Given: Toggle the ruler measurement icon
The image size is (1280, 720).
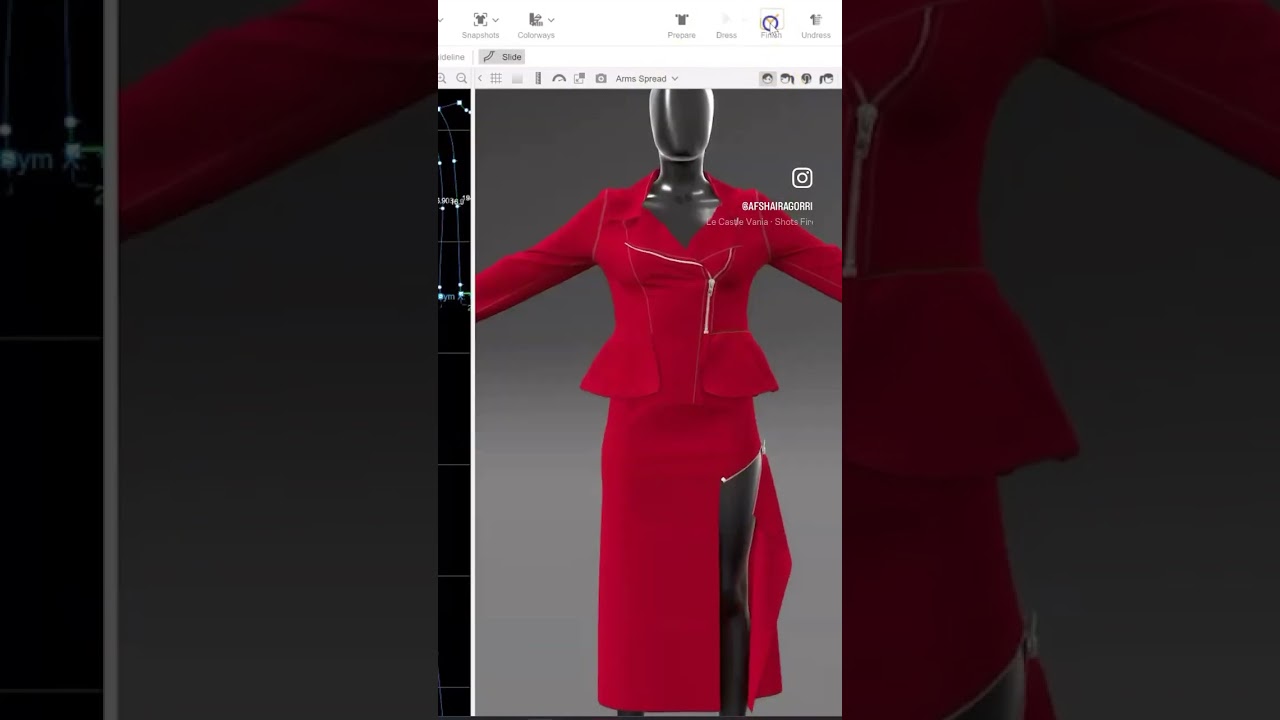Looking at the screenshot, I should (x=538, y=78).
